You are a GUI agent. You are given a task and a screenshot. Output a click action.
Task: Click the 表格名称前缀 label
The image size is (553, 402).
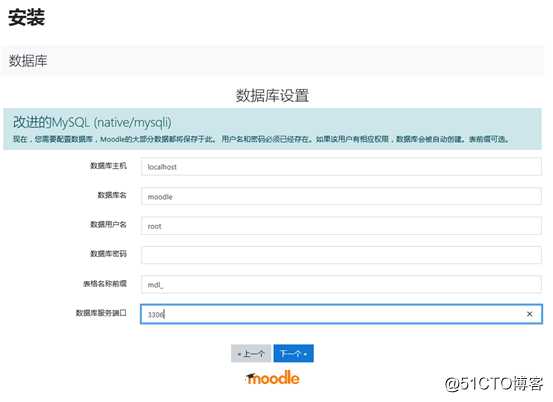105,284
